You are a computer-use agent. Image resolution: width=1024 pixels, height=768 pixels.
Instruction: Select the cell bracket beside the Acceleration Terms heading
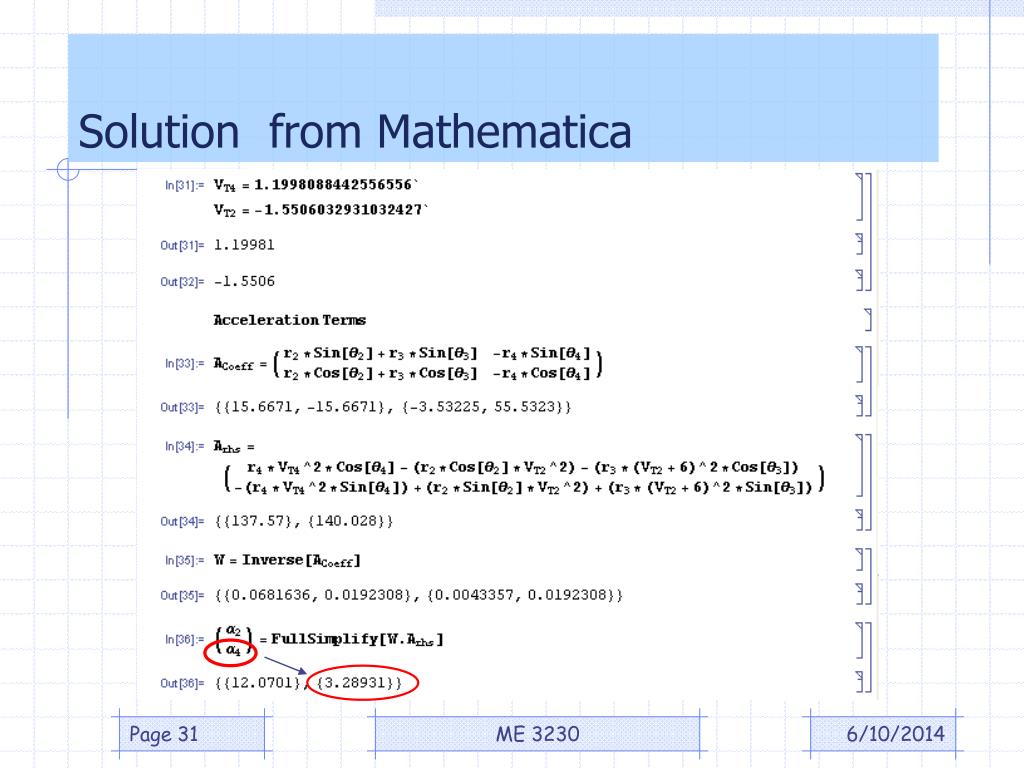point(867,320)
